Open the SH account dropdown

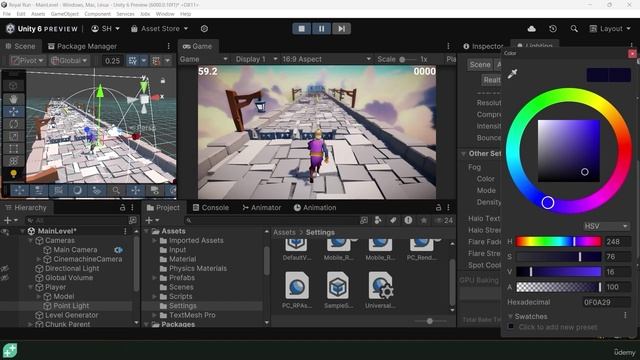(106, 29)
